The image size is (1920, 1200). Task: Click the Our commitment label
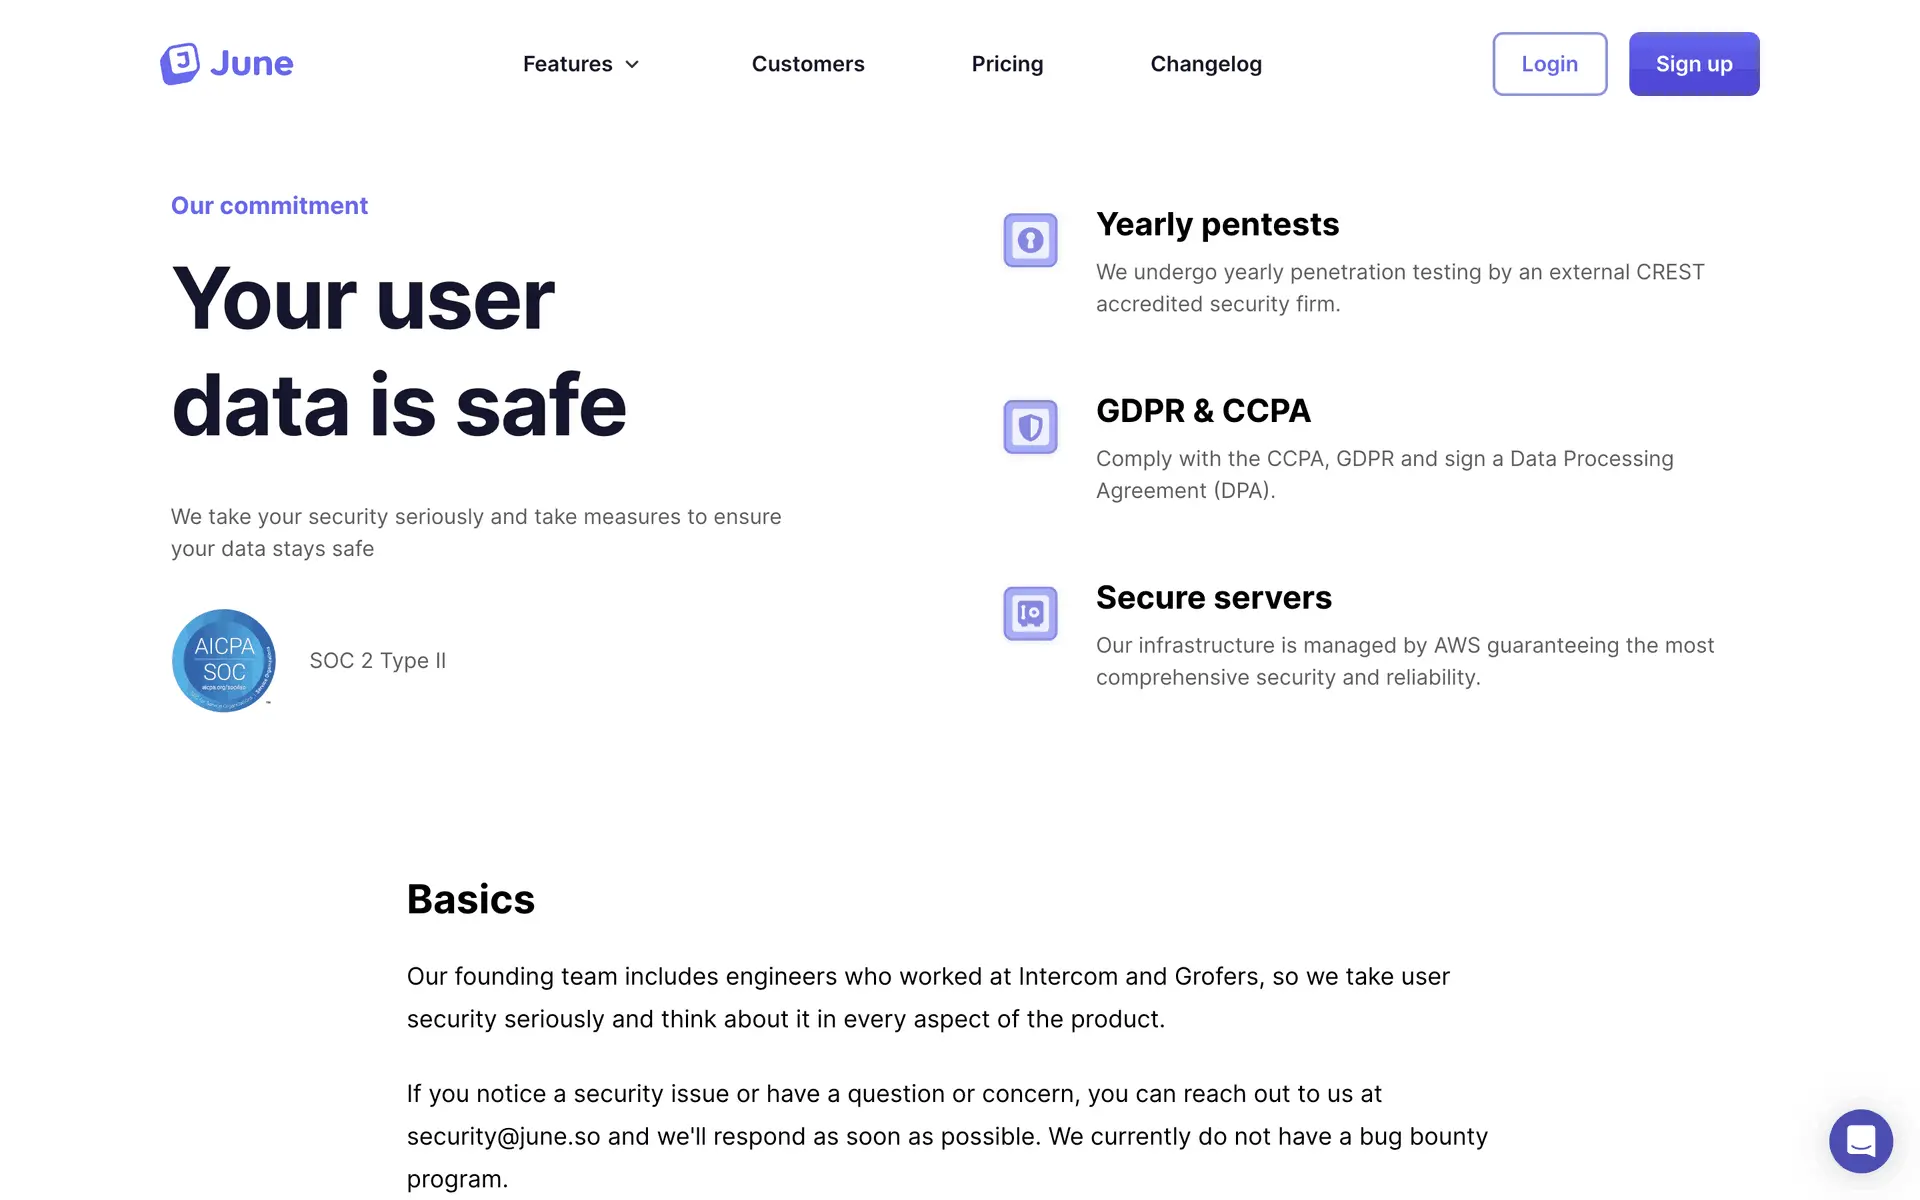[269, 206]
